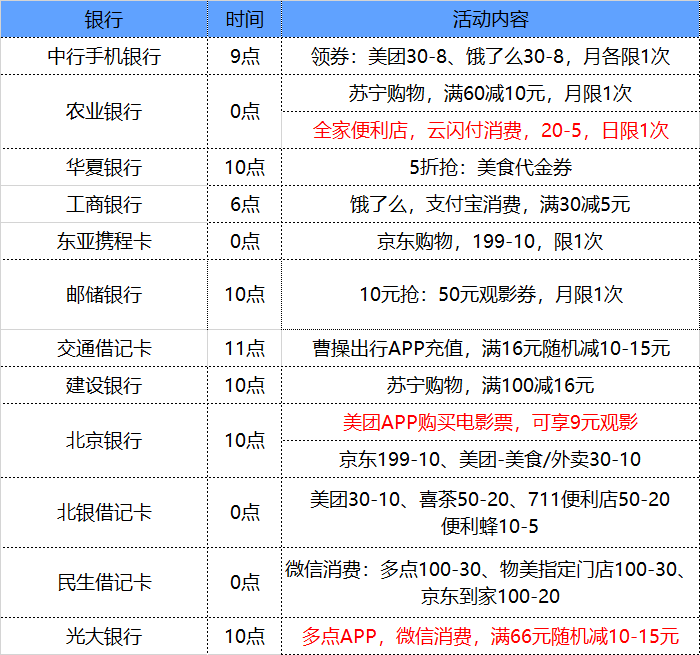Select the 农业银行 cell

104,112
